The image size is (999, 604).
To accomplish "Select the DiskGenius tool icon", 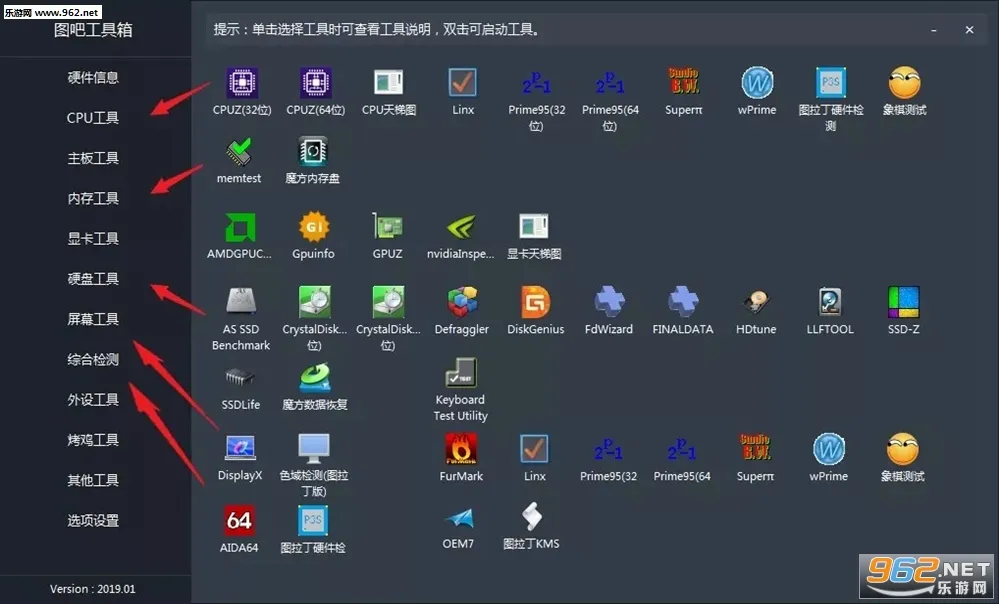I will click(x=535, y=303).
